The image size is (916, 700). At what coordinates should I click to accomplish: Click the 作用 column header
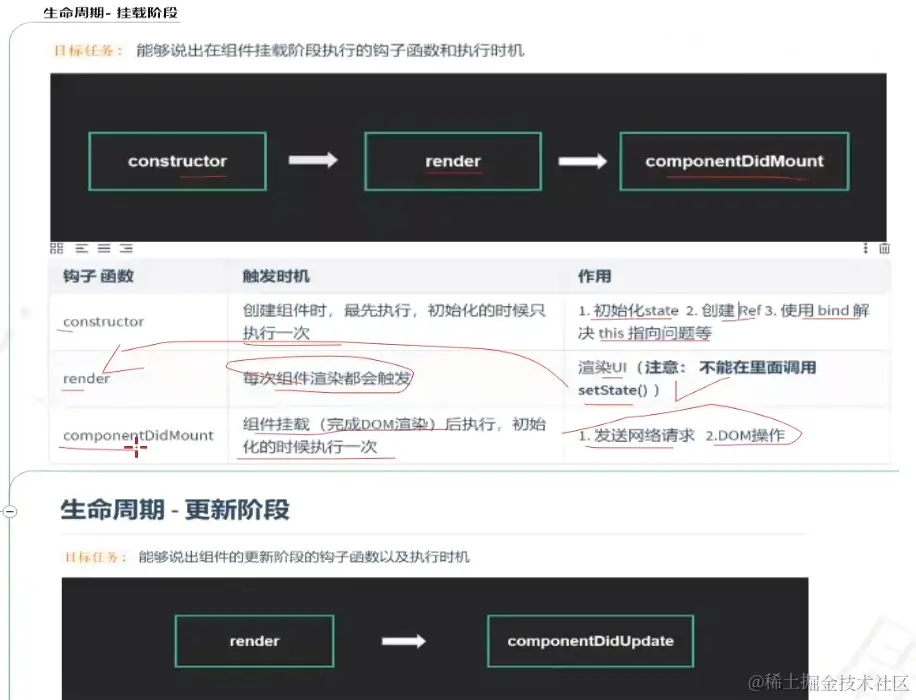[x=728, y=276]
